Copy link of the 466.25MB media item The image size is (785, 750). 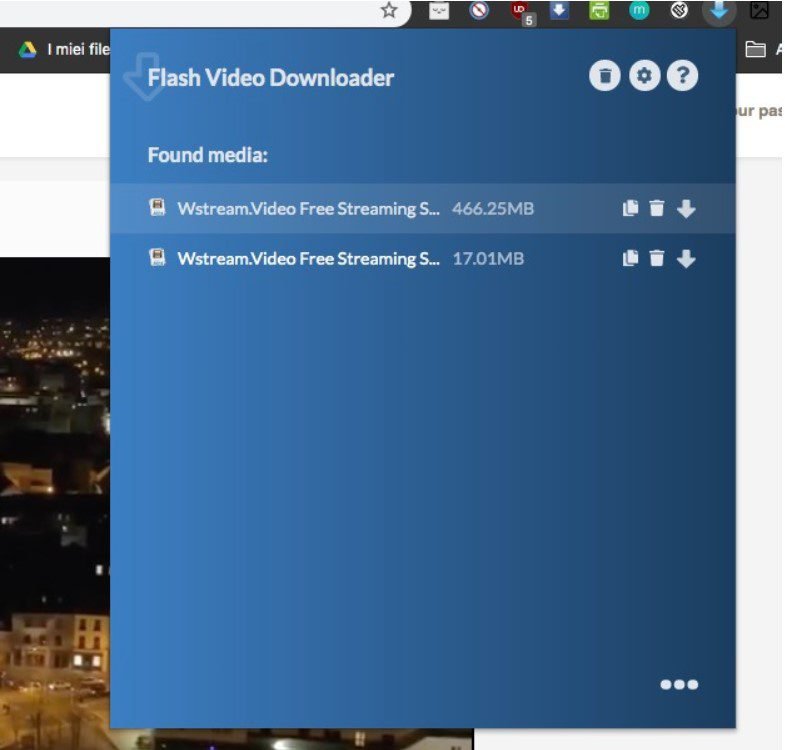point(630,208)
